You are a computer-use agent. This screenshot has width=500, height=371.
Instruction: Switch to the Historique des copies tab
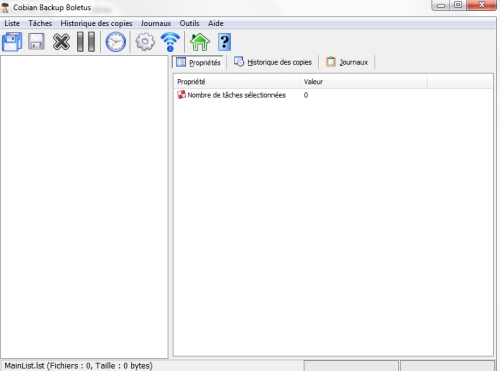pyautogui.click(x=273, y=62)
